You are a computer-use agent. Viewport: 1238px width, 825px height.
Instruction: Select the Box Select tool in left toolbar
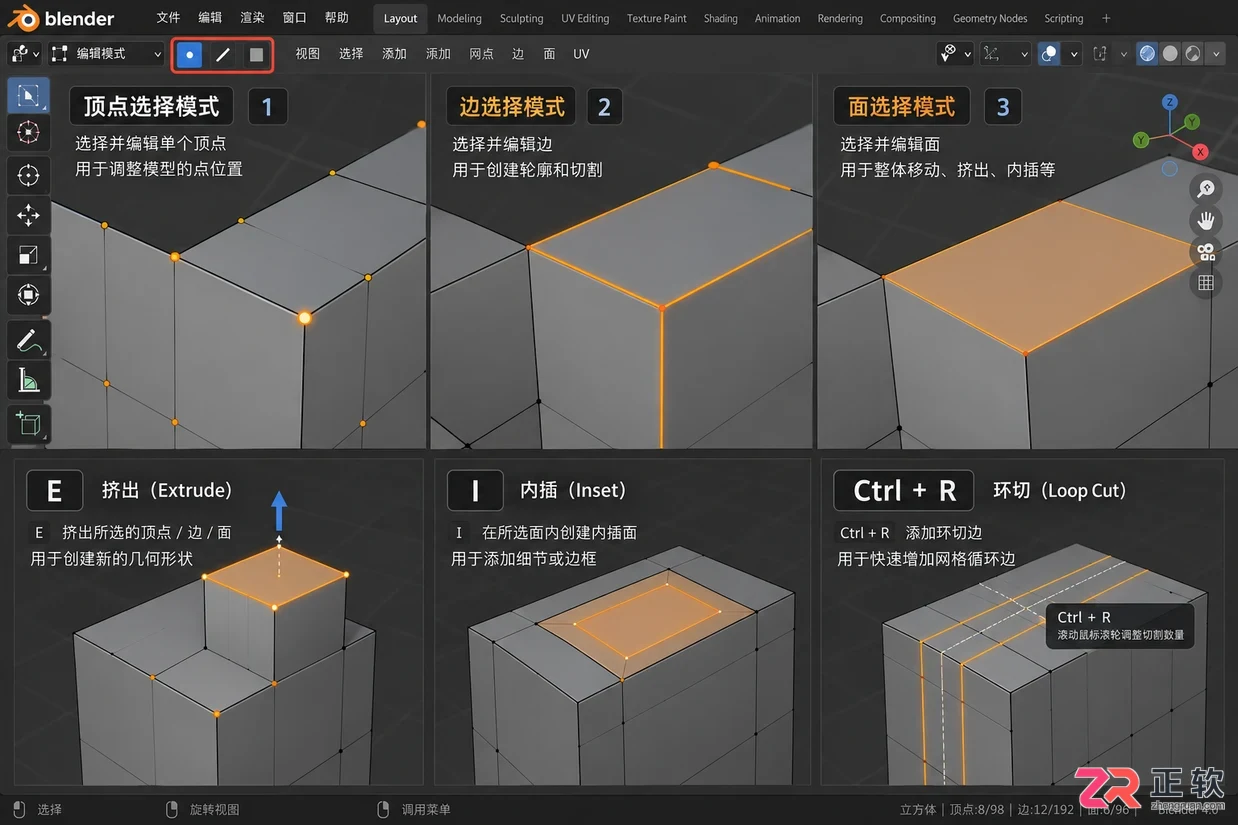[28, 96]
